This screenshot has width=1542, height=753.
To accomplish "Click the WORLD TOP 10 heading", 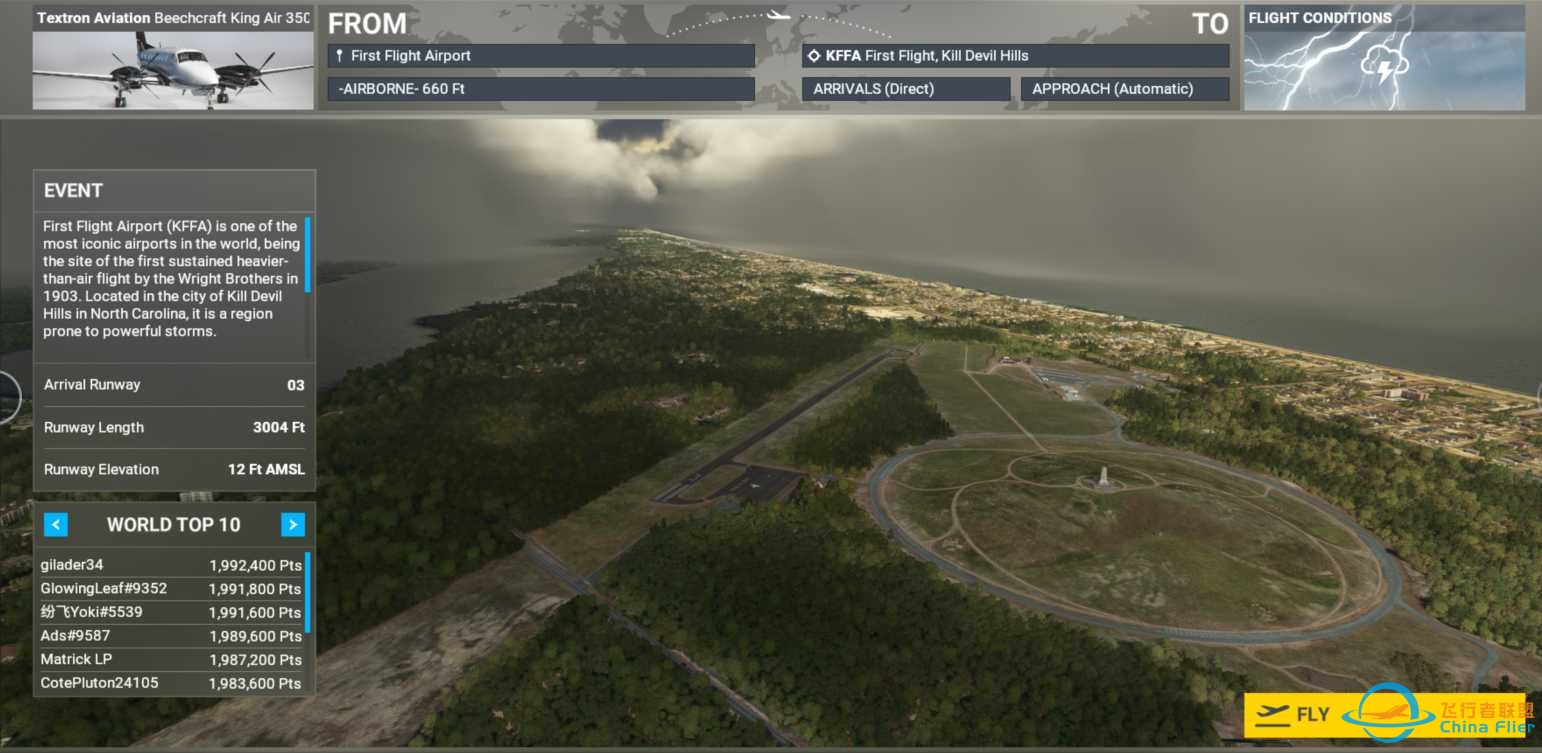I will pyautogui.click(x=174, y=525).
